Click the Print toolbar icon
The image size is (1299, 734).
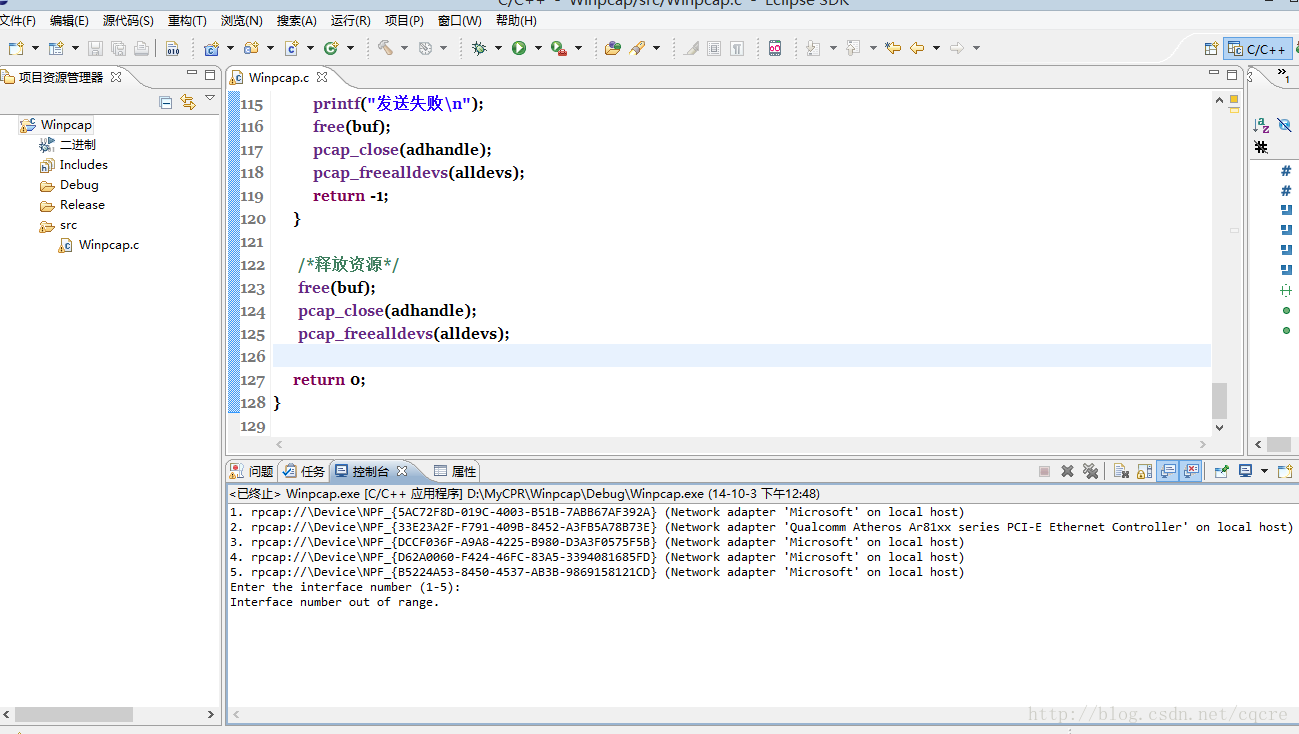click(141, 48)
